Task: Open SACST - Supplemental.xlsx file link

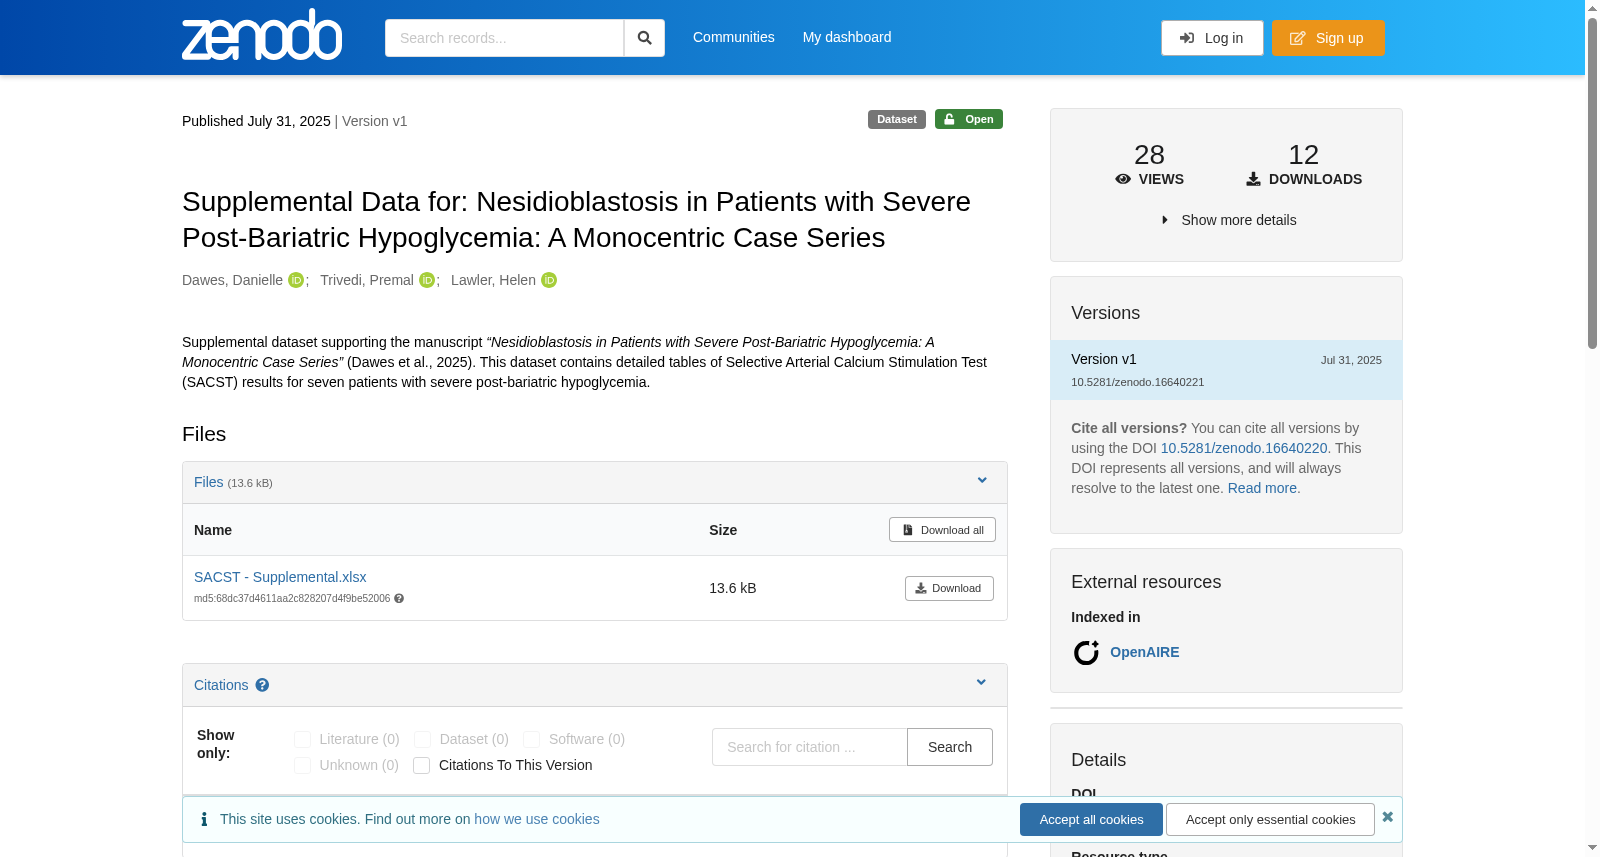Action: [x=280, y=577]
